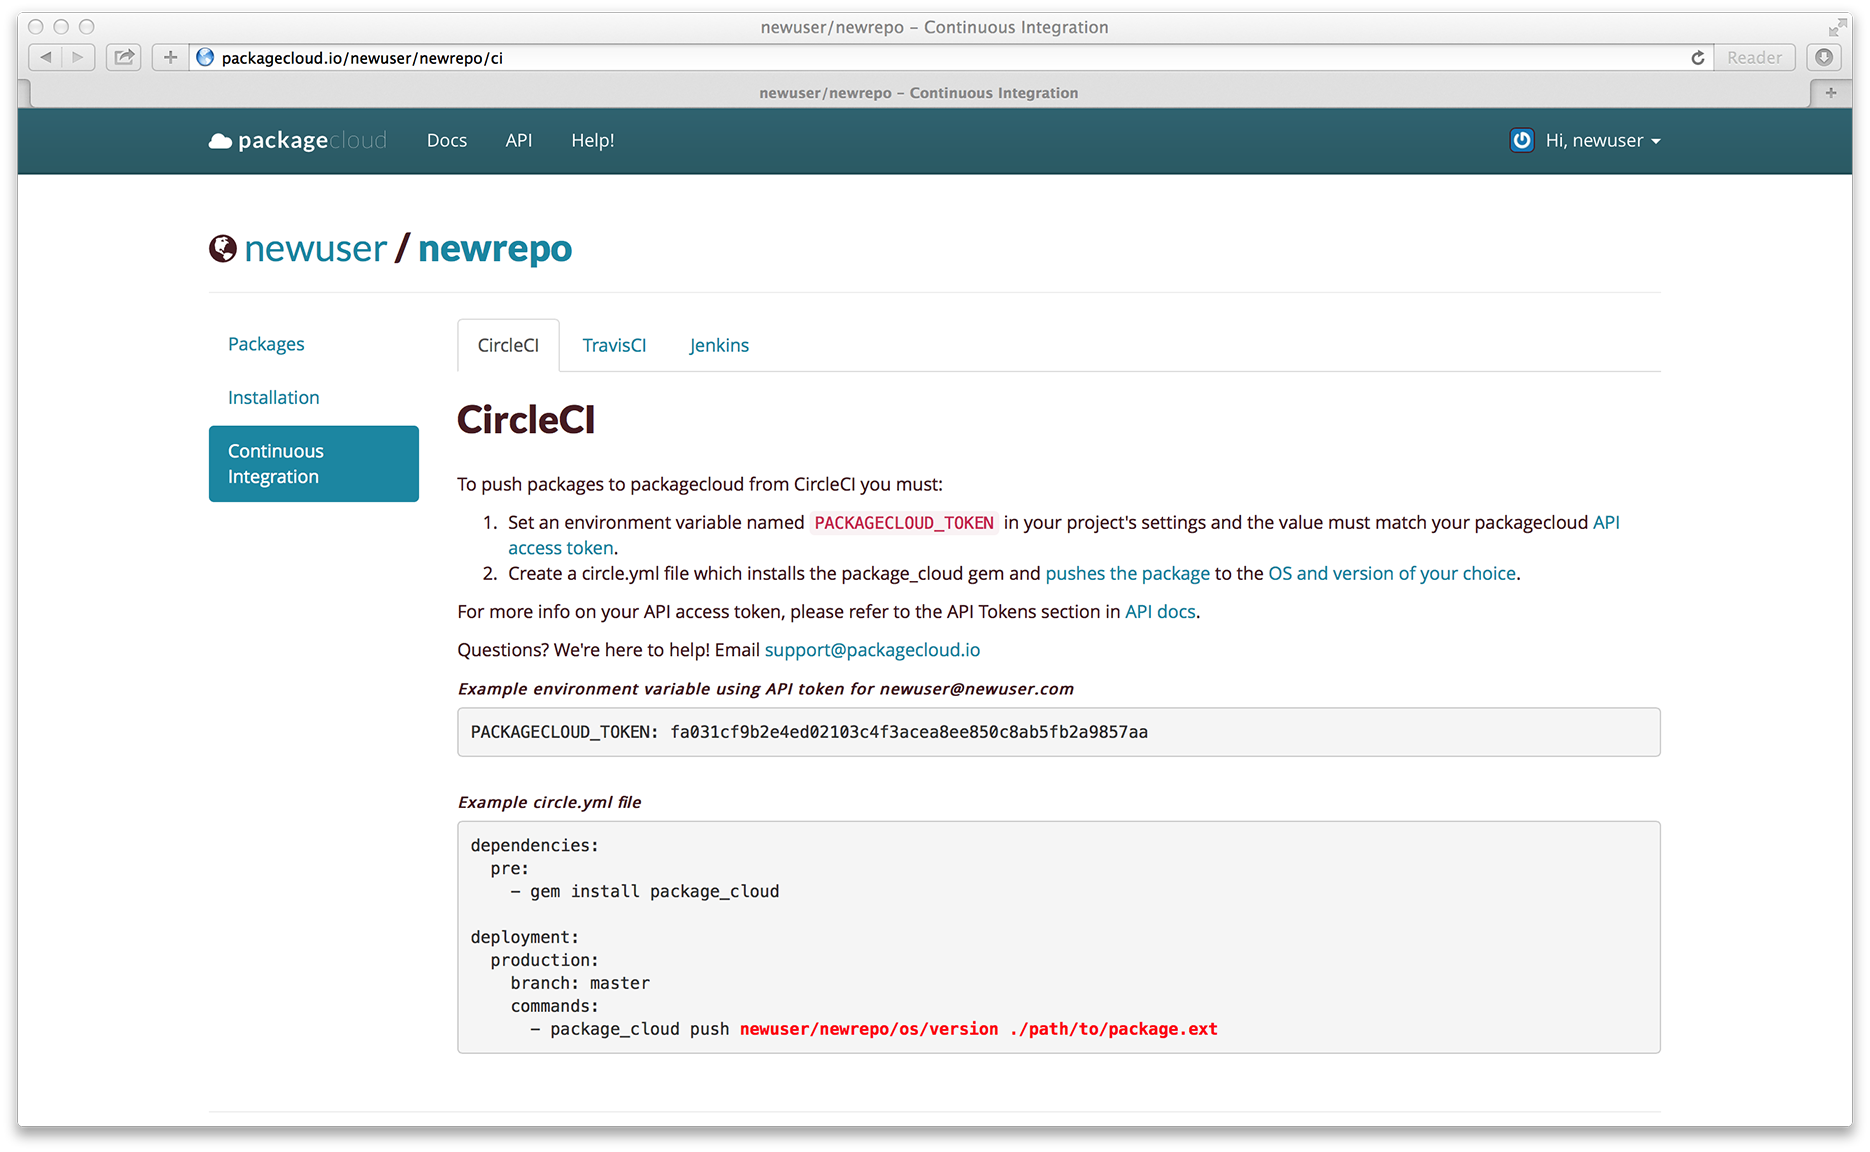This screenshot has width=1870, height=1152.
Task: Select Continuous Integration in the sidebar
Action: (x=314, y=464)
